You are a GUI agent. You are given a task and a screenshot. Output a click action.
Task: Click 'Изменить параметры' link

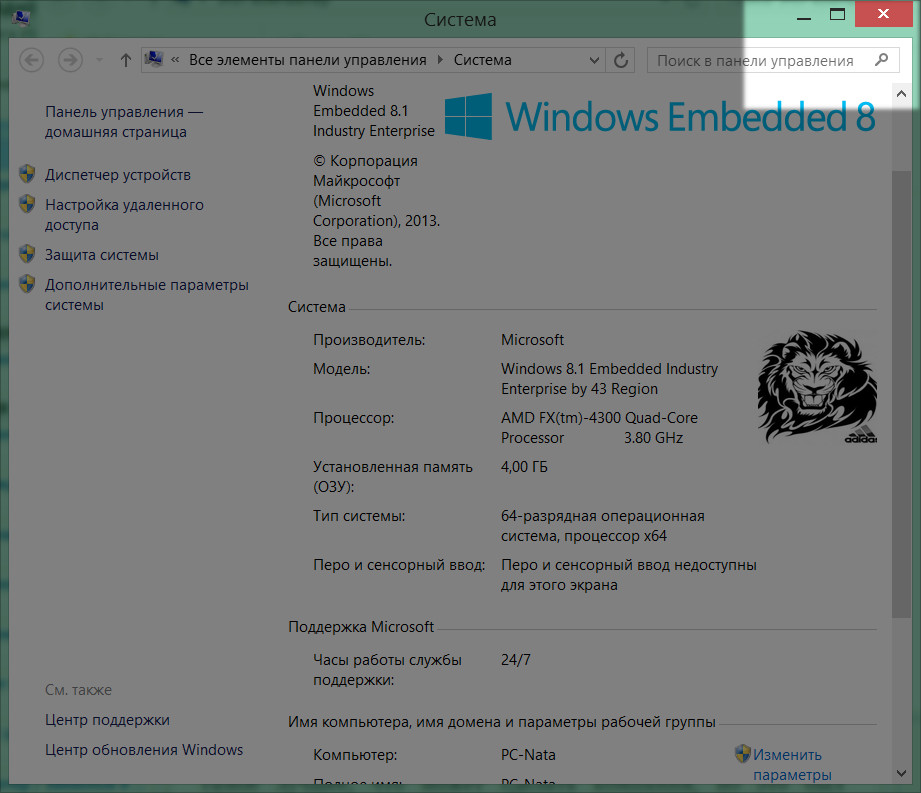(x=792, y=764)
